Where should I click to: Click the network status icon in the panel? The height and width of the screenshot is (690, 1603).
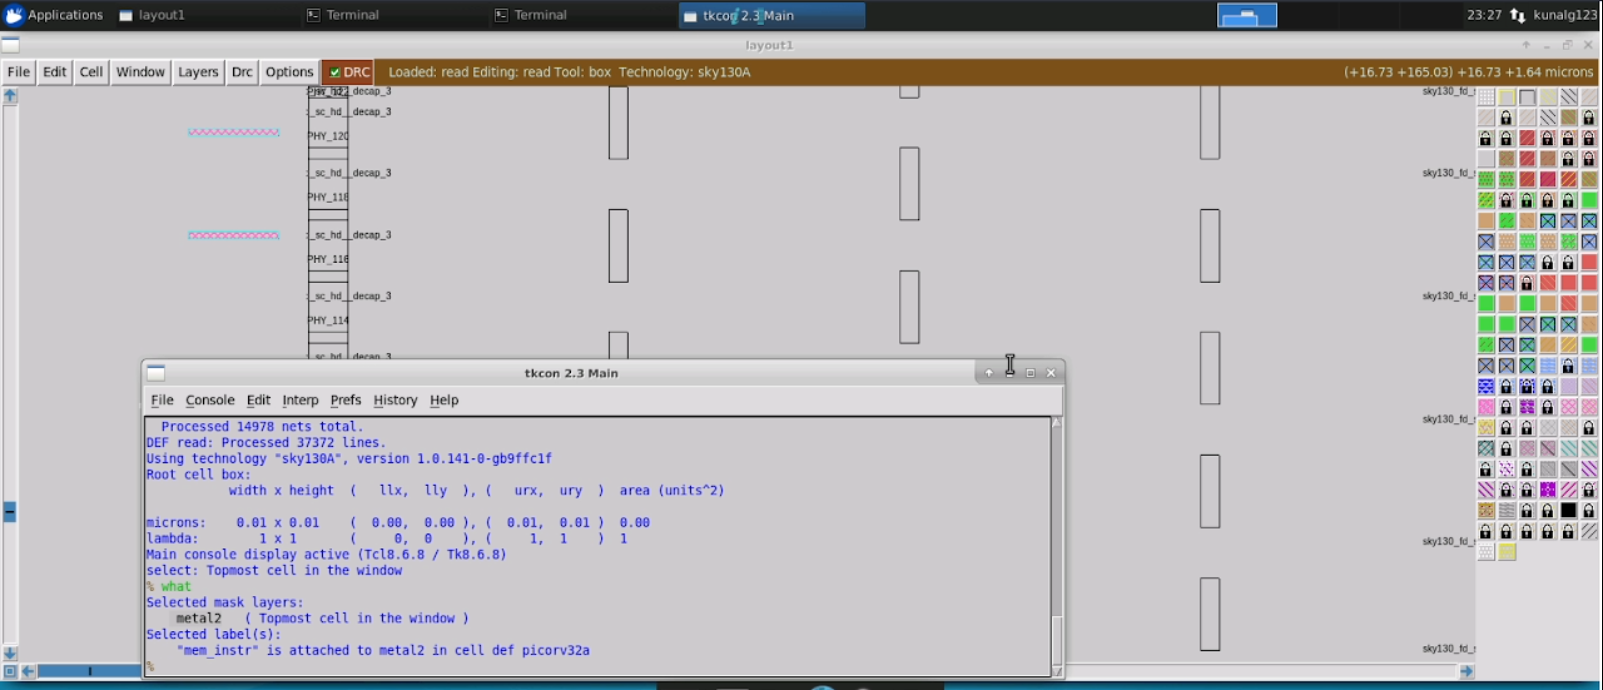[x=1517, y=15]
